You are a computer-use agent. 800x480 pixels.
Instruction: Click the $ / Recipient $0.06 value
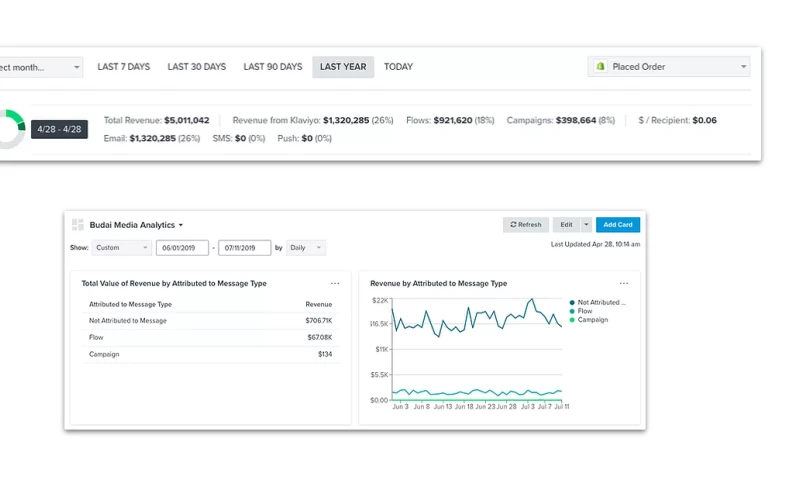(705, 120)
